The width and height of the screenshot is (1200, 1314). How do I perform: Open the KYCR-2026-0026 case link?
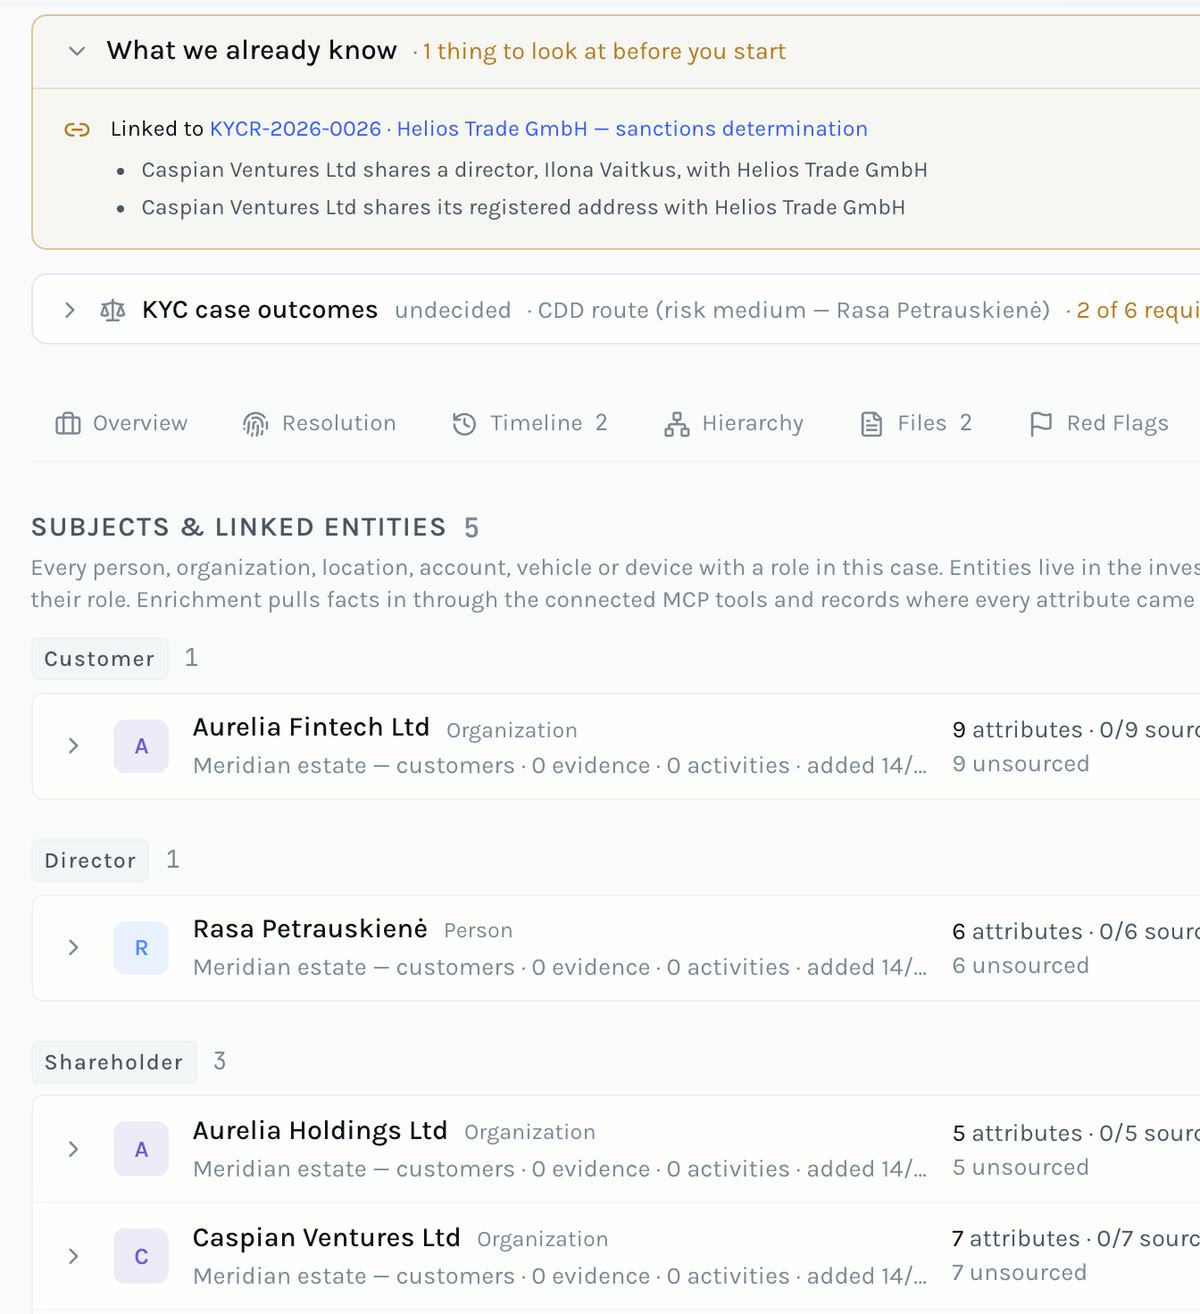coord(295,129)
